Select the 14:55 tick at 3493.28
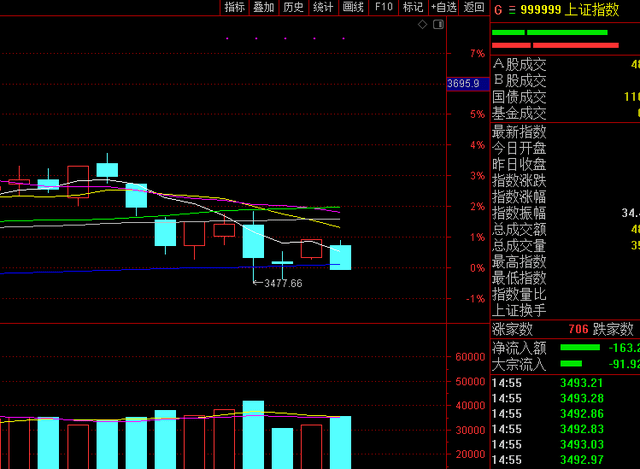The image size is (640, 469). tap(565, 398)
